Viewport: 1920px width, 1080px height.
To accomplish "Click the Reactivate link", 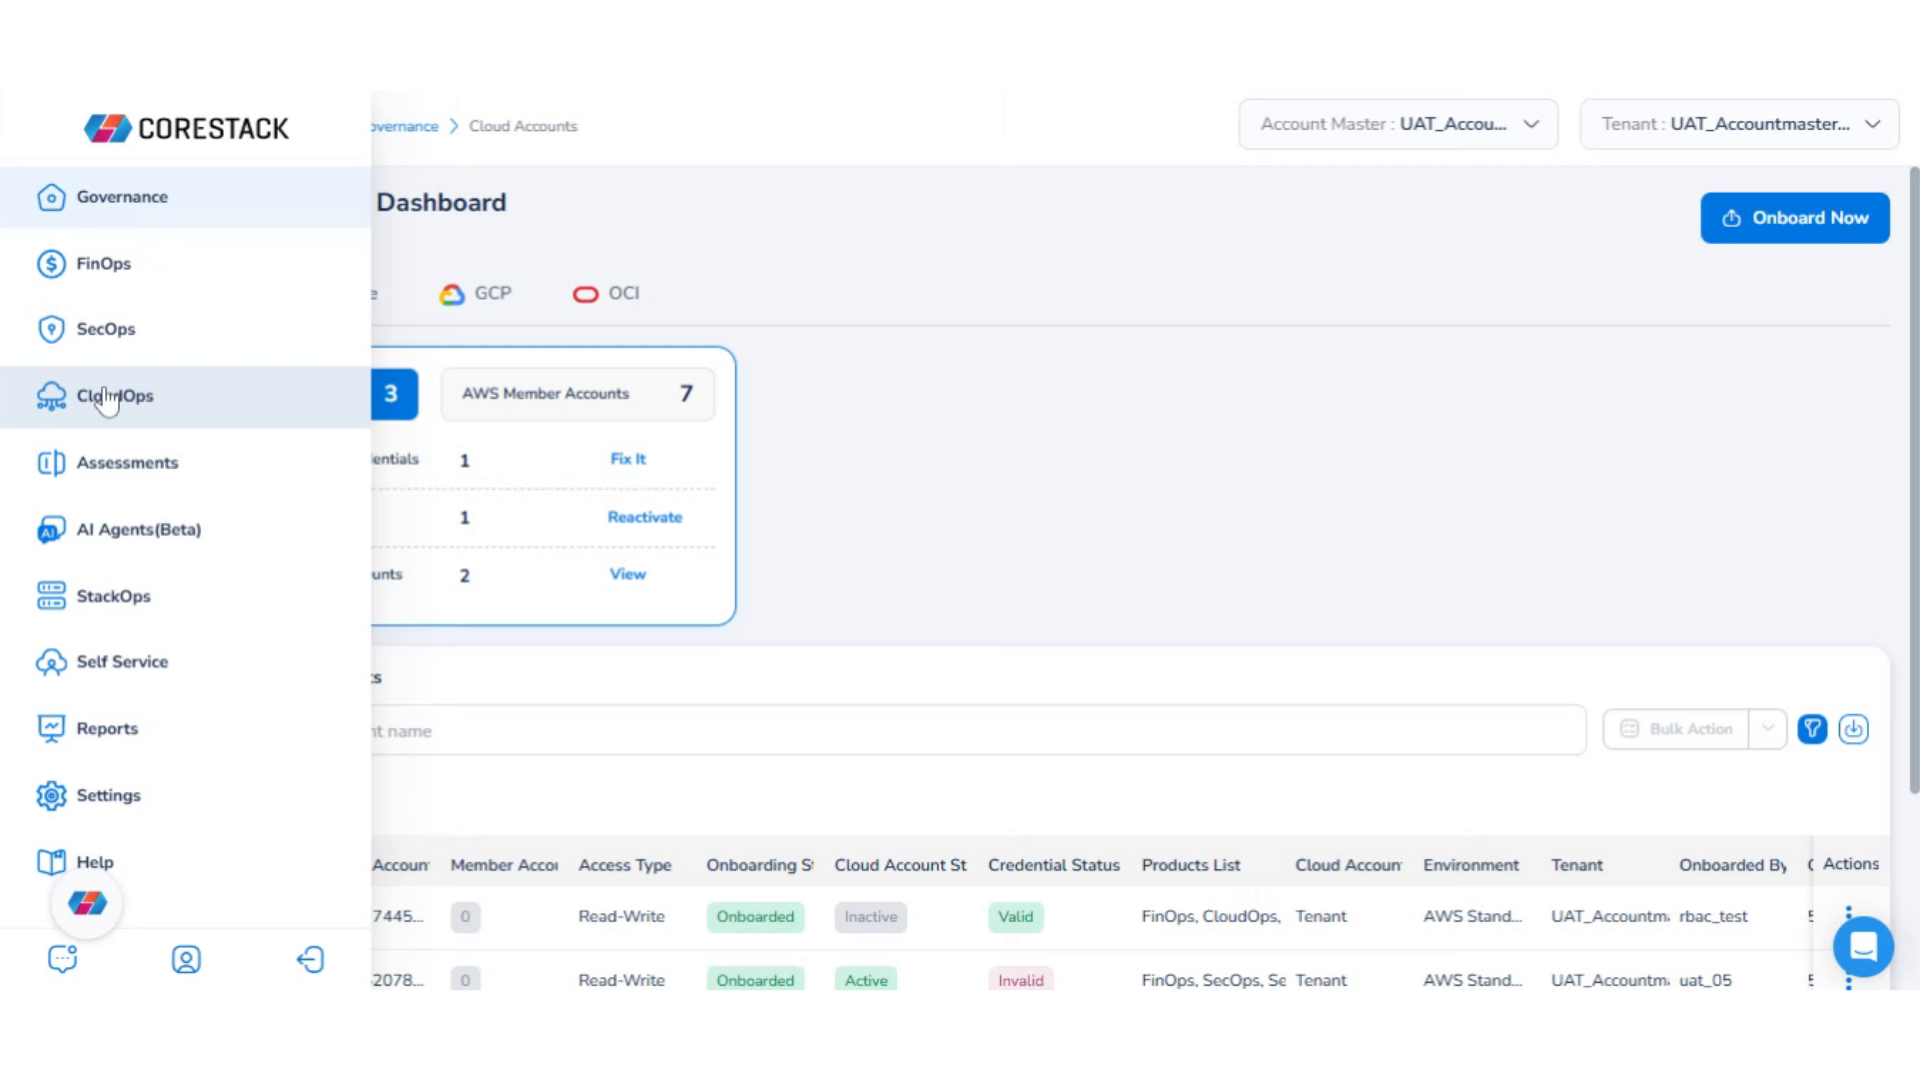I will 645,517.
